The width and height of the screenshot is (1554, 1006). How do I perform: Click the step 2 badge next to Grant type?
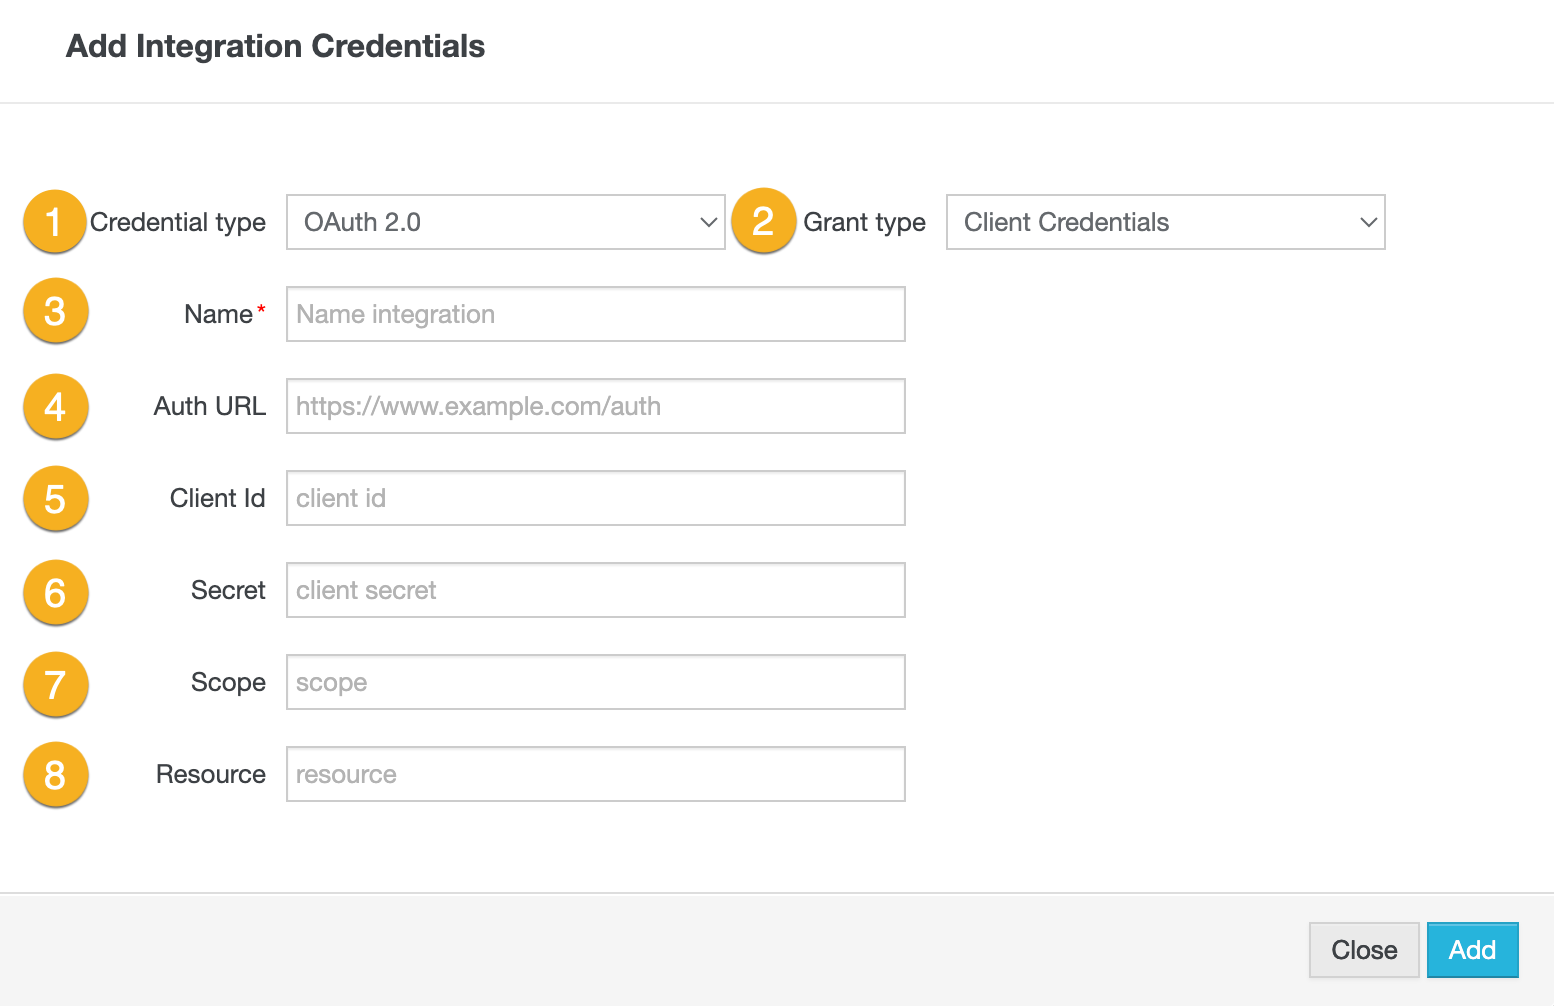coord(763,222)
